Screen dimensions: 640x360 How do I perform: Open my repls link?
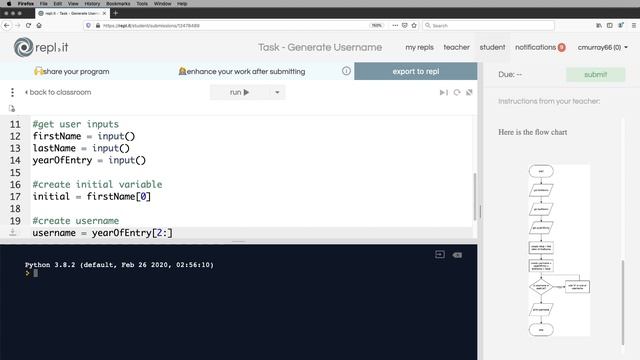[419, 47]
